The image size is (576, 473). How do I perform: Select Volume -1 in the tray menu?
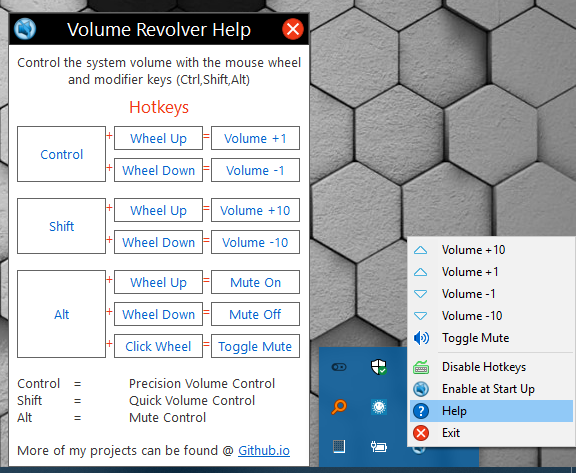coord(491,294)
